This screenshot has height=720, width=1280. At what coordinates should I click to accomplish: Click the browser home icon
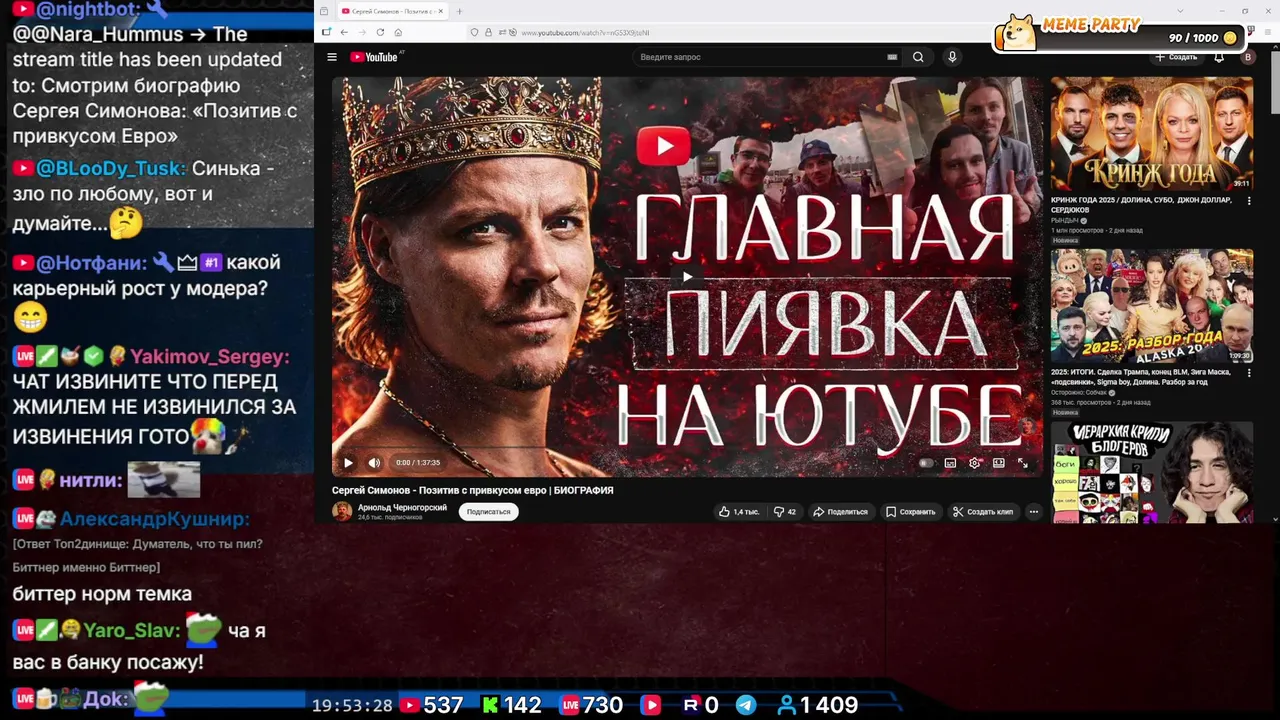(x=398, y=32)
